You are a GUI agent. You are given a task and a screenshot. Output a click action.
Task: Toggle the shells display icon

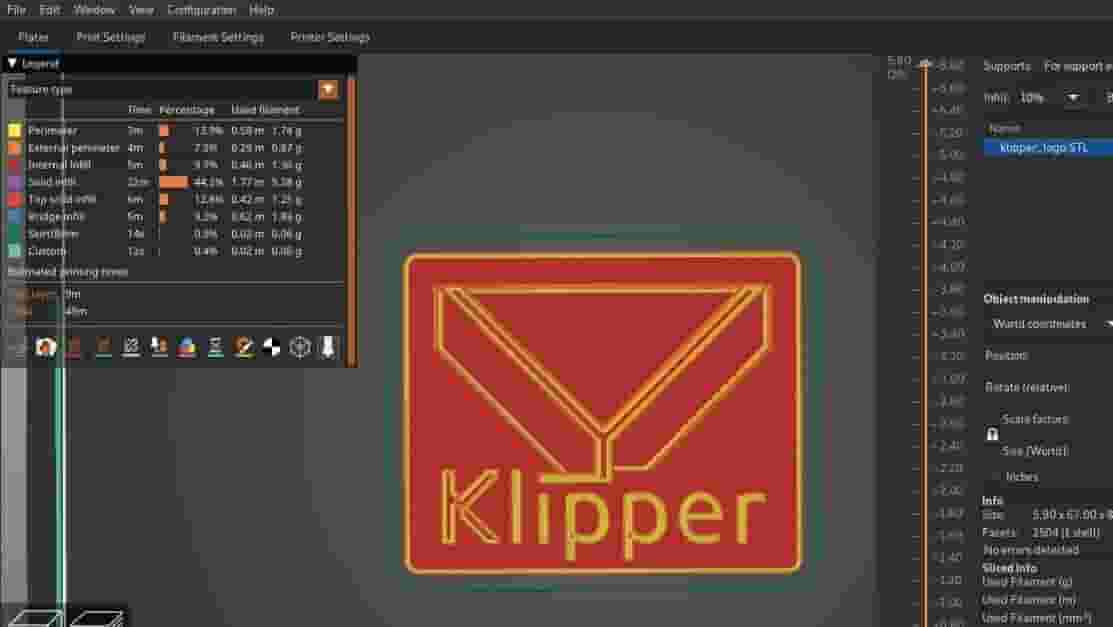272,347
